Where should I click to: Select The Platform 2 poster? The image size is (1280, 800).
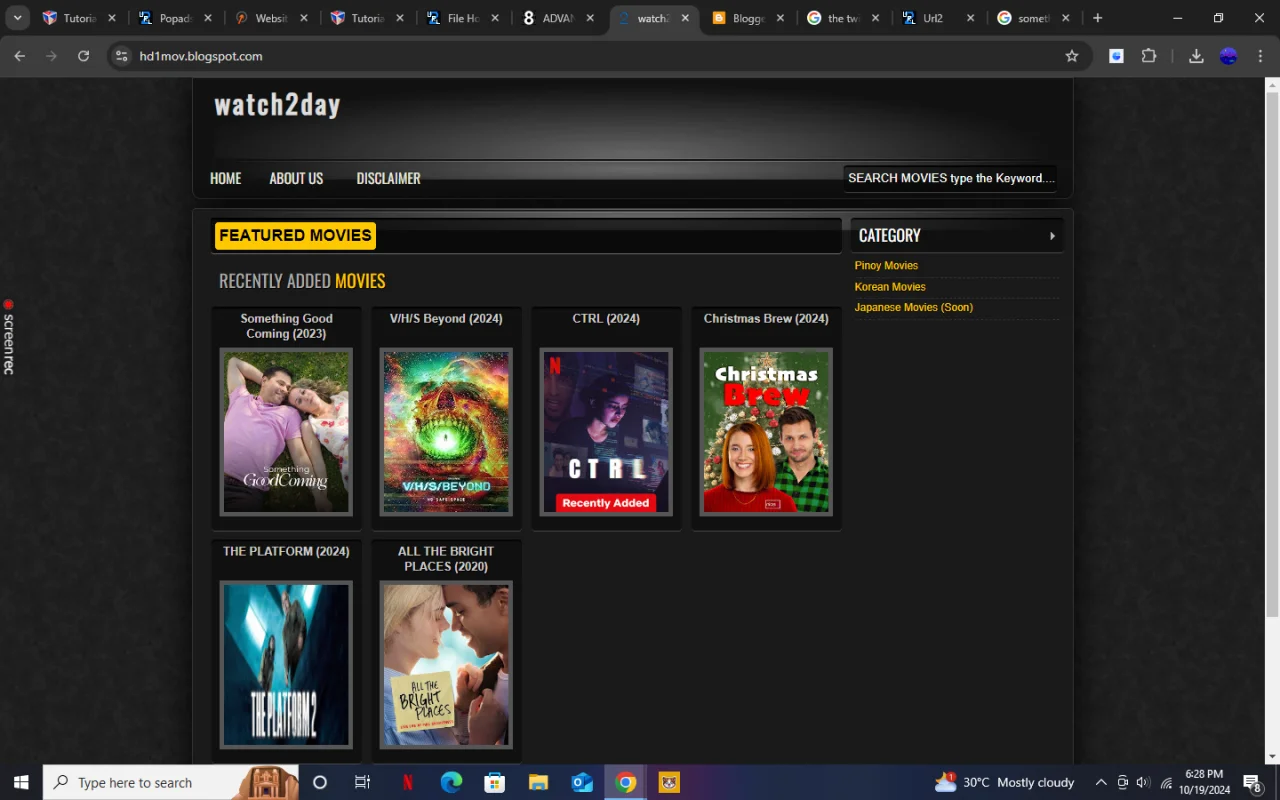point(286,665)
